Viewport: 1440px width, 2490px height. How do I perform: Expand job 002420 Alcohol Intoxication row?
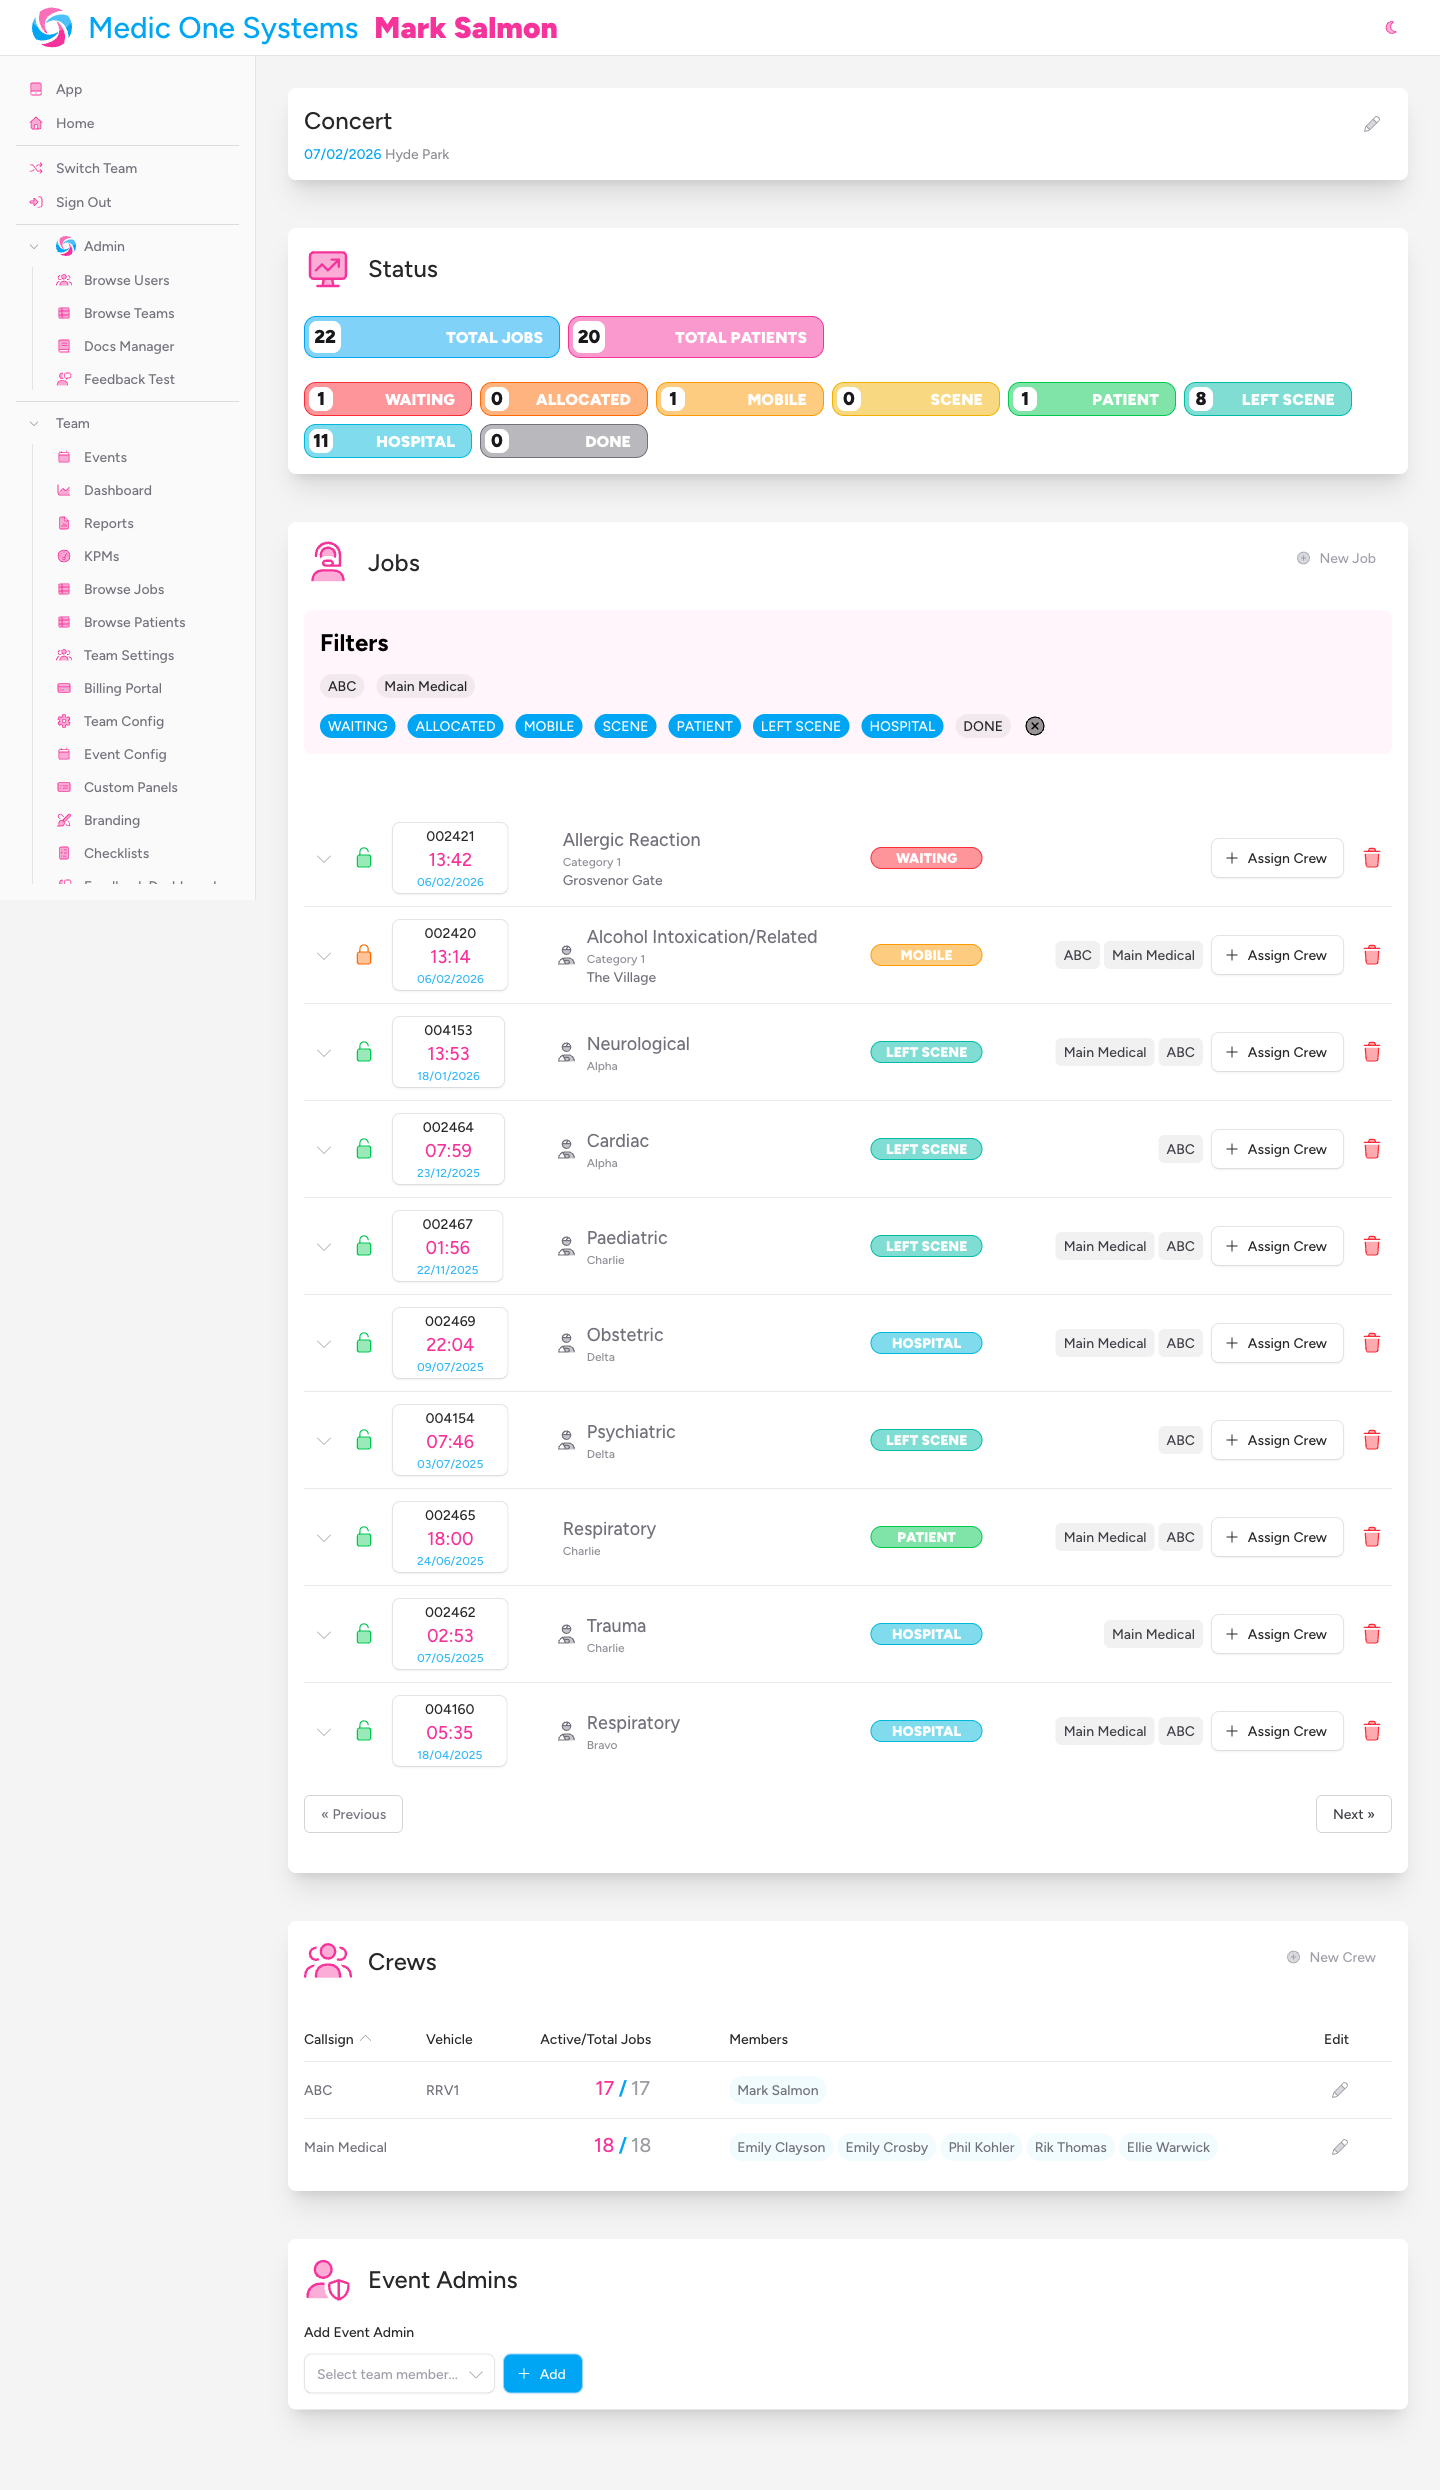[324, 955]
